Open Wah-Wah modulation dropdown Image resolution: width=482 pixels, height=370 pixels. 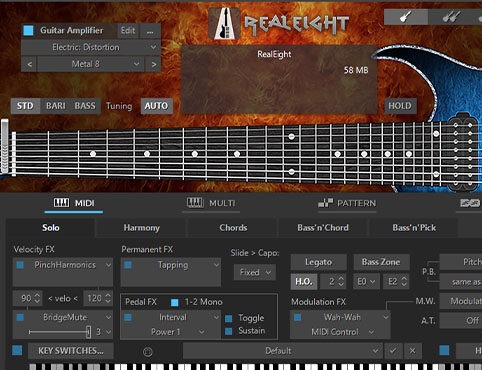(x=340, y=317)
